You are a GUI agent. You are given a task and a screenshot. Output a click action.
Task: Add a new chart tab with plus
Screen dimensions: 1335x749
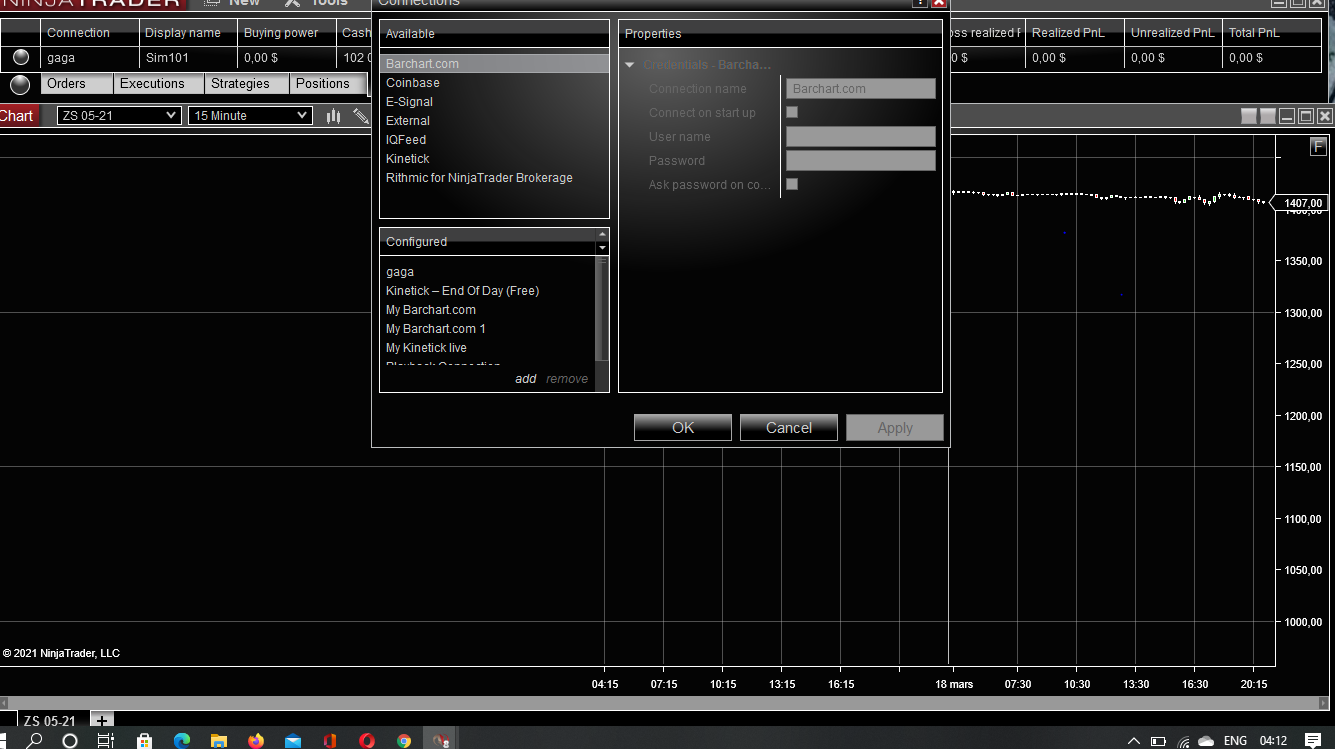[102, 720]
